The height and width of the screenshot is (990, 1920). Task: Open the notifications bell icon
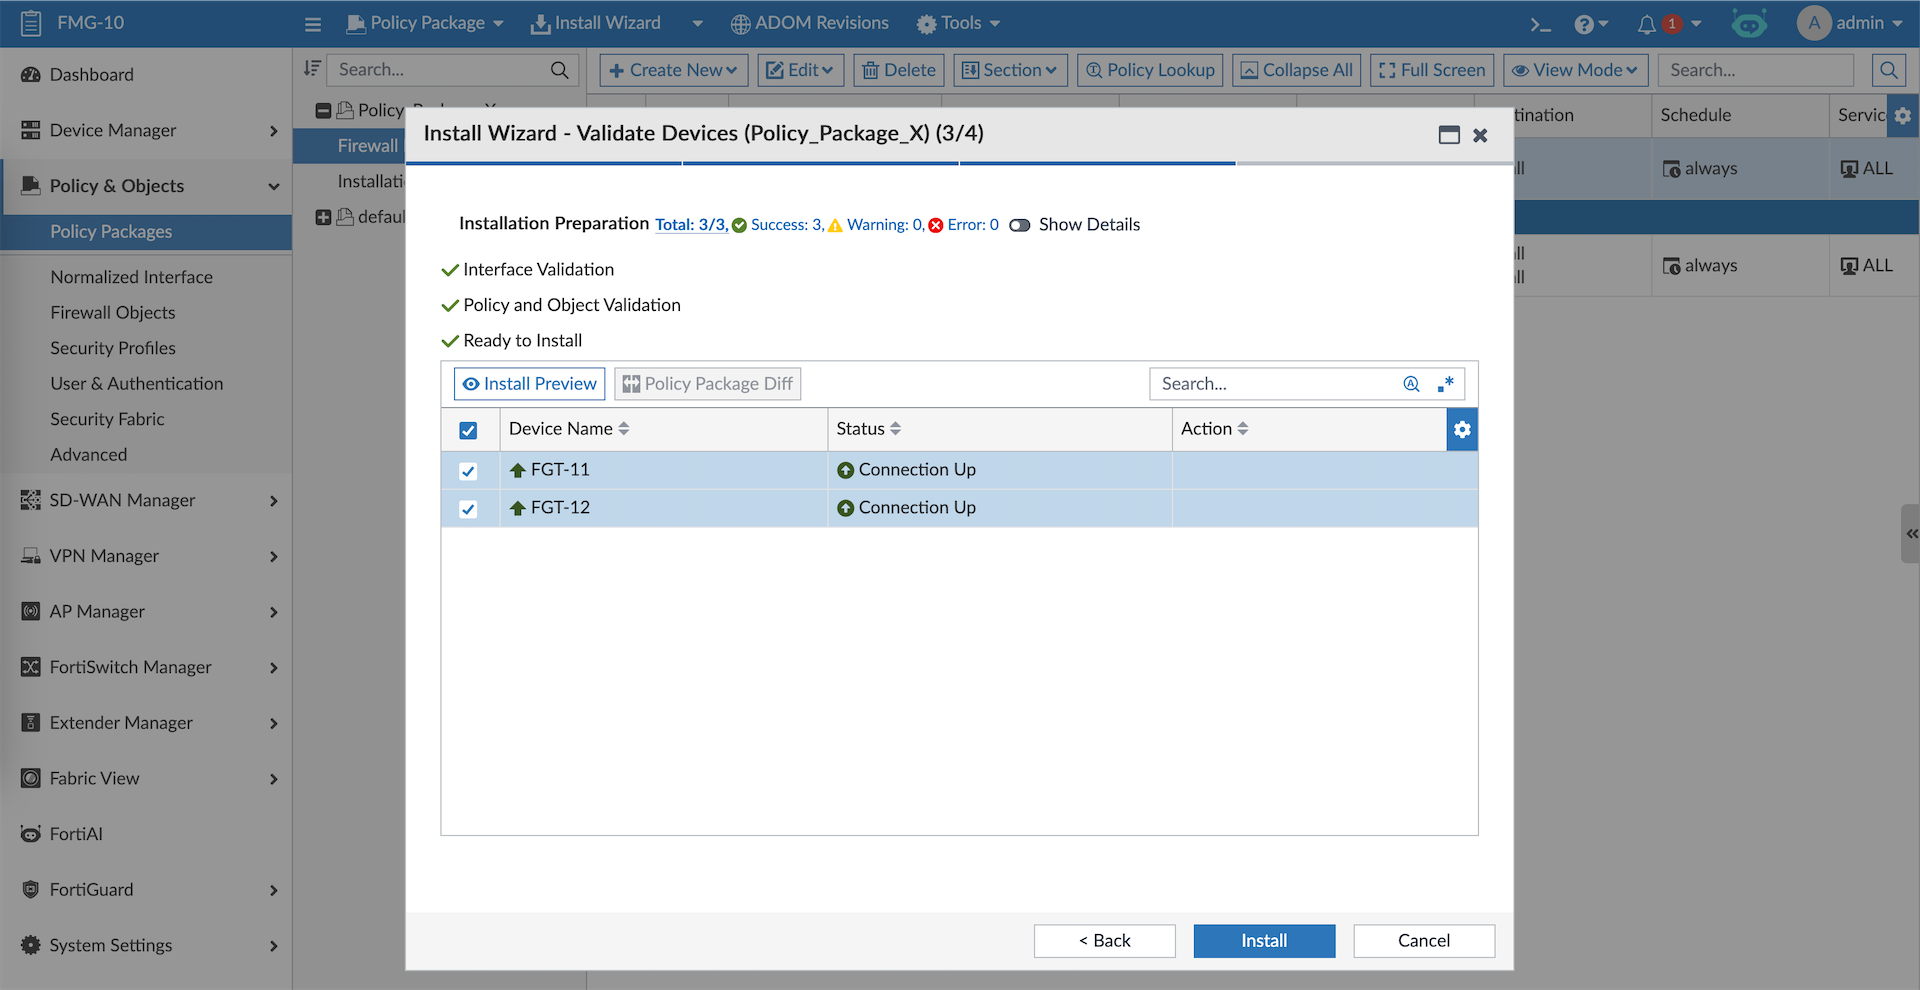[x=1646, y=24]
